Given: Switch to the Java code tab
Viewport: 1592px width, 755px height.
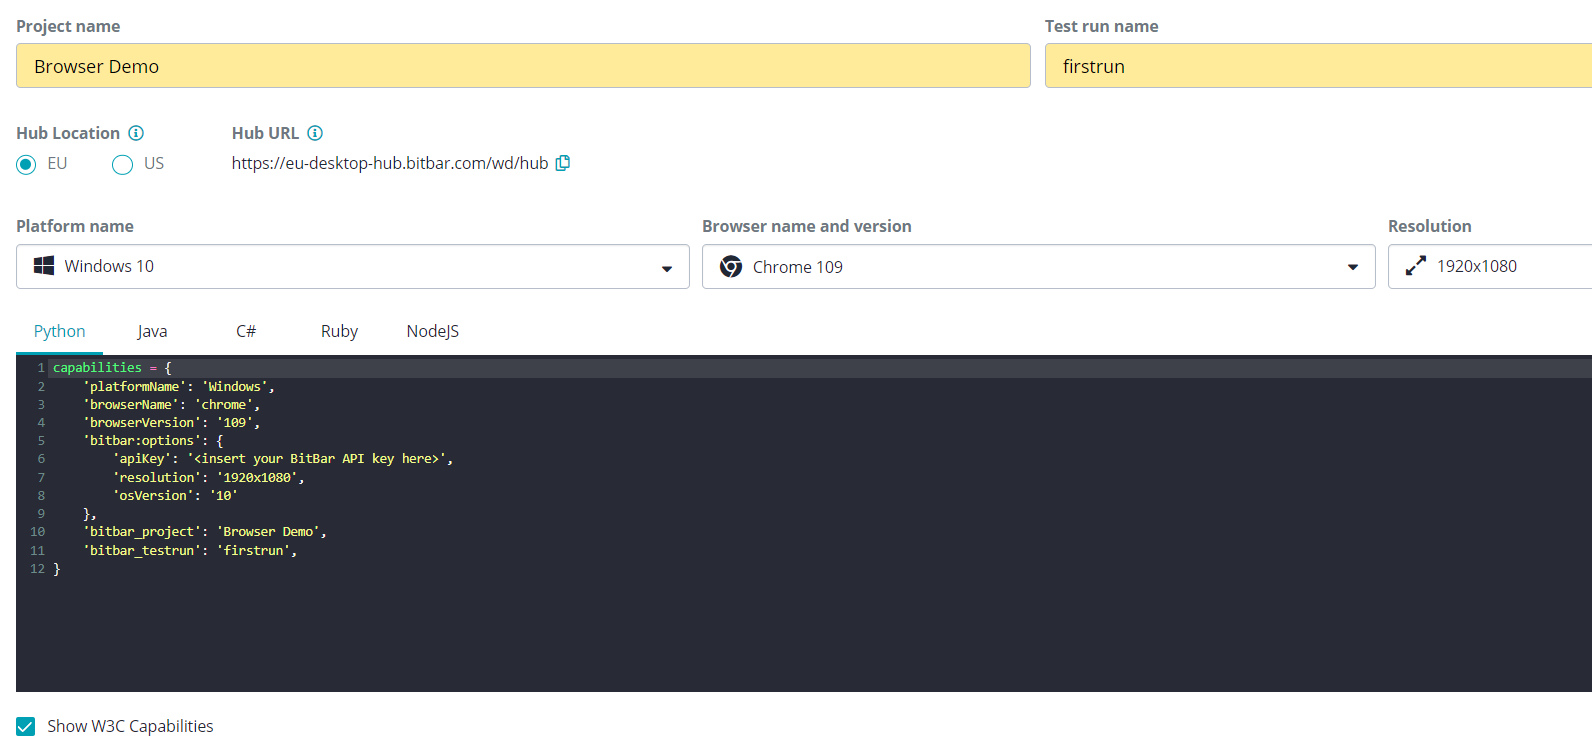Looking at the screenshot, I should point(152,331).
